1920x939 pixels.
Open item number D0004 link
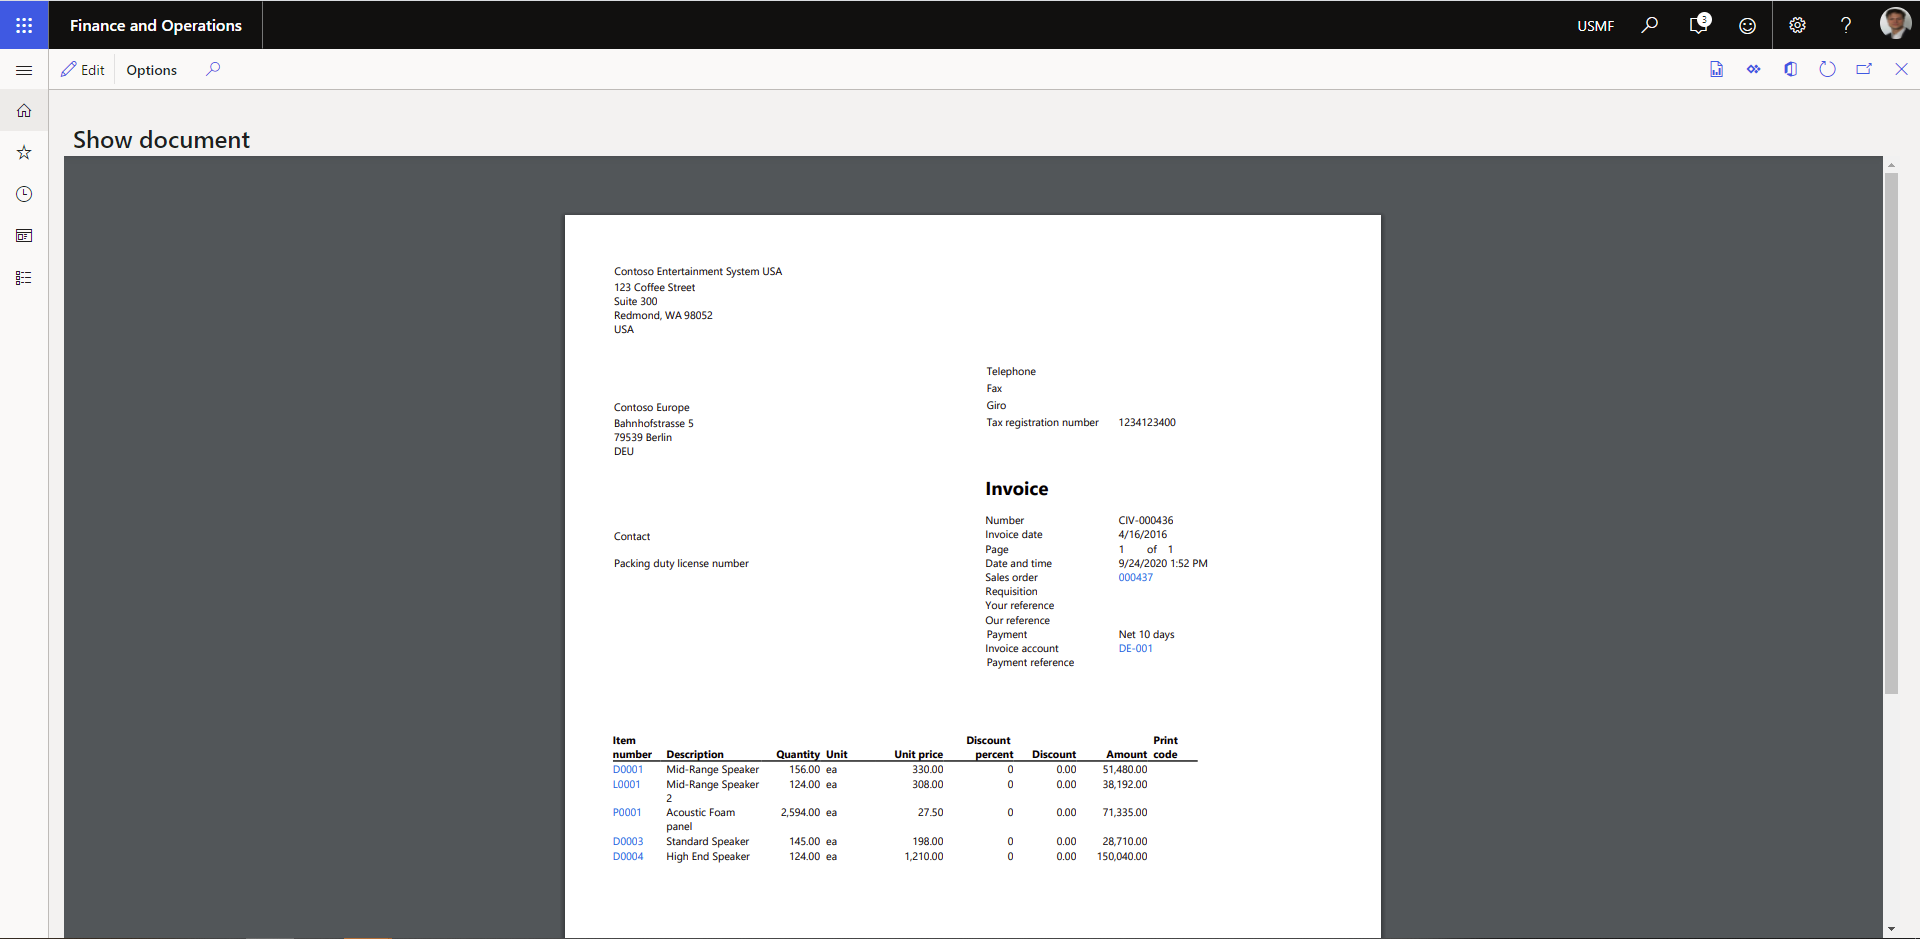pos(628,857)
